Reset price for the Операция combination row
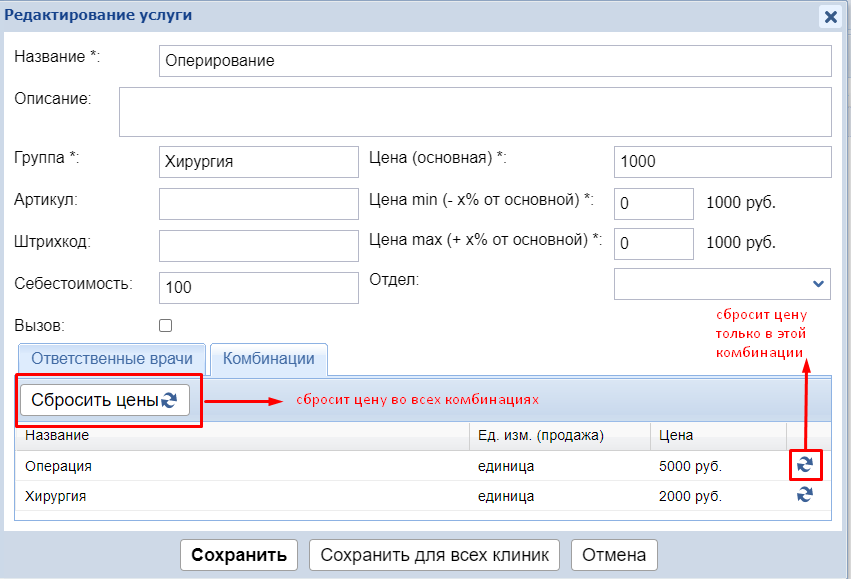 point(804,465)
